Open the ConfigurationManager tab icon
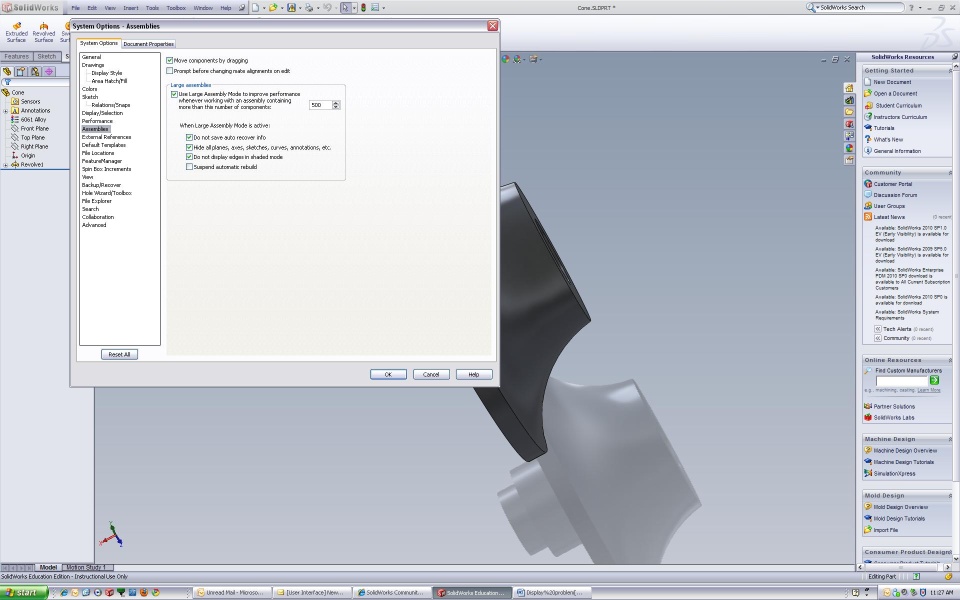The height and width of the screenshot is (600, 960). [36, 72]
